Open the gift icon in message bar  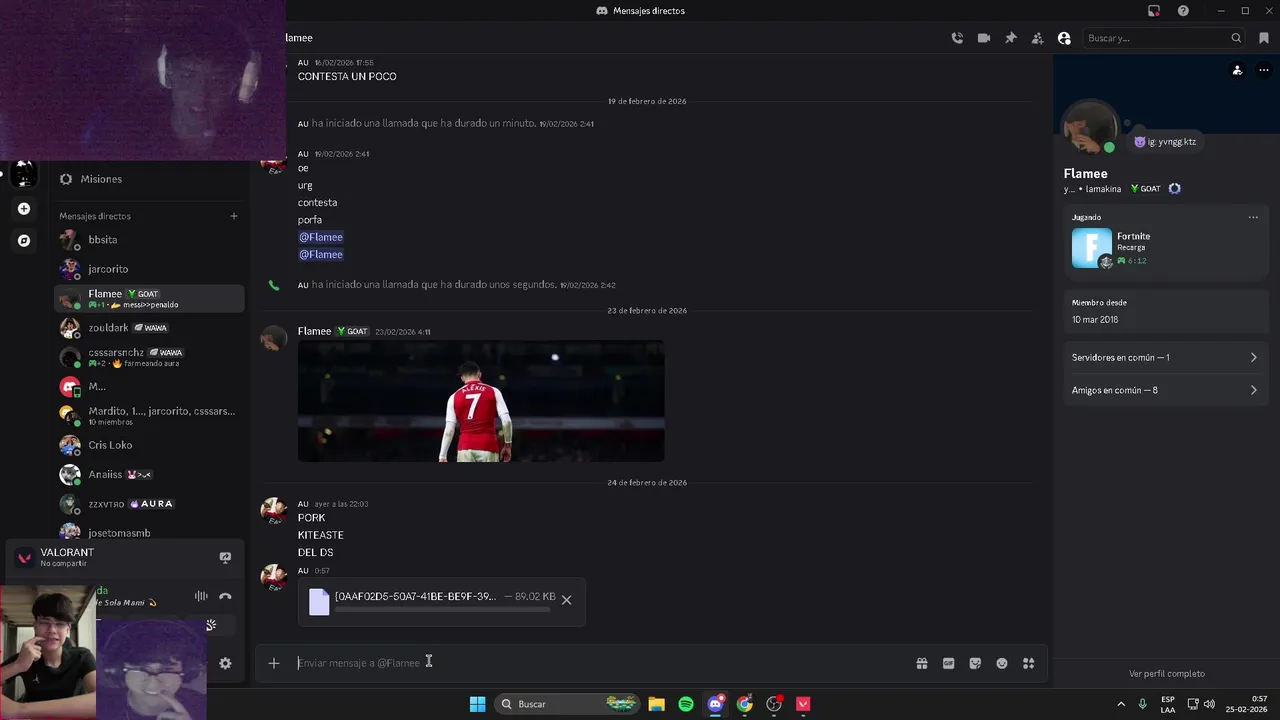click(x=922, y=663)
